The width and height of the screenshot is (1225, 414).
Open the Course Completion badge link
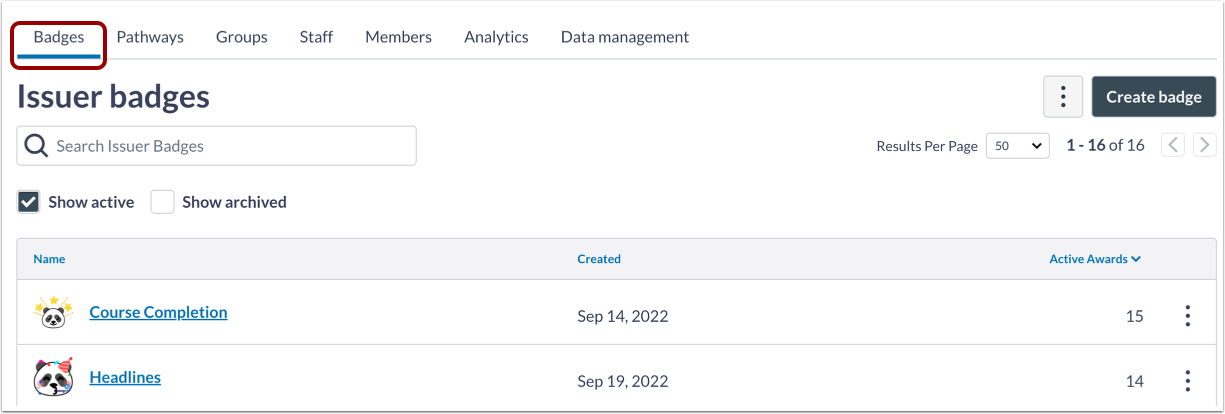click(158, 312)
